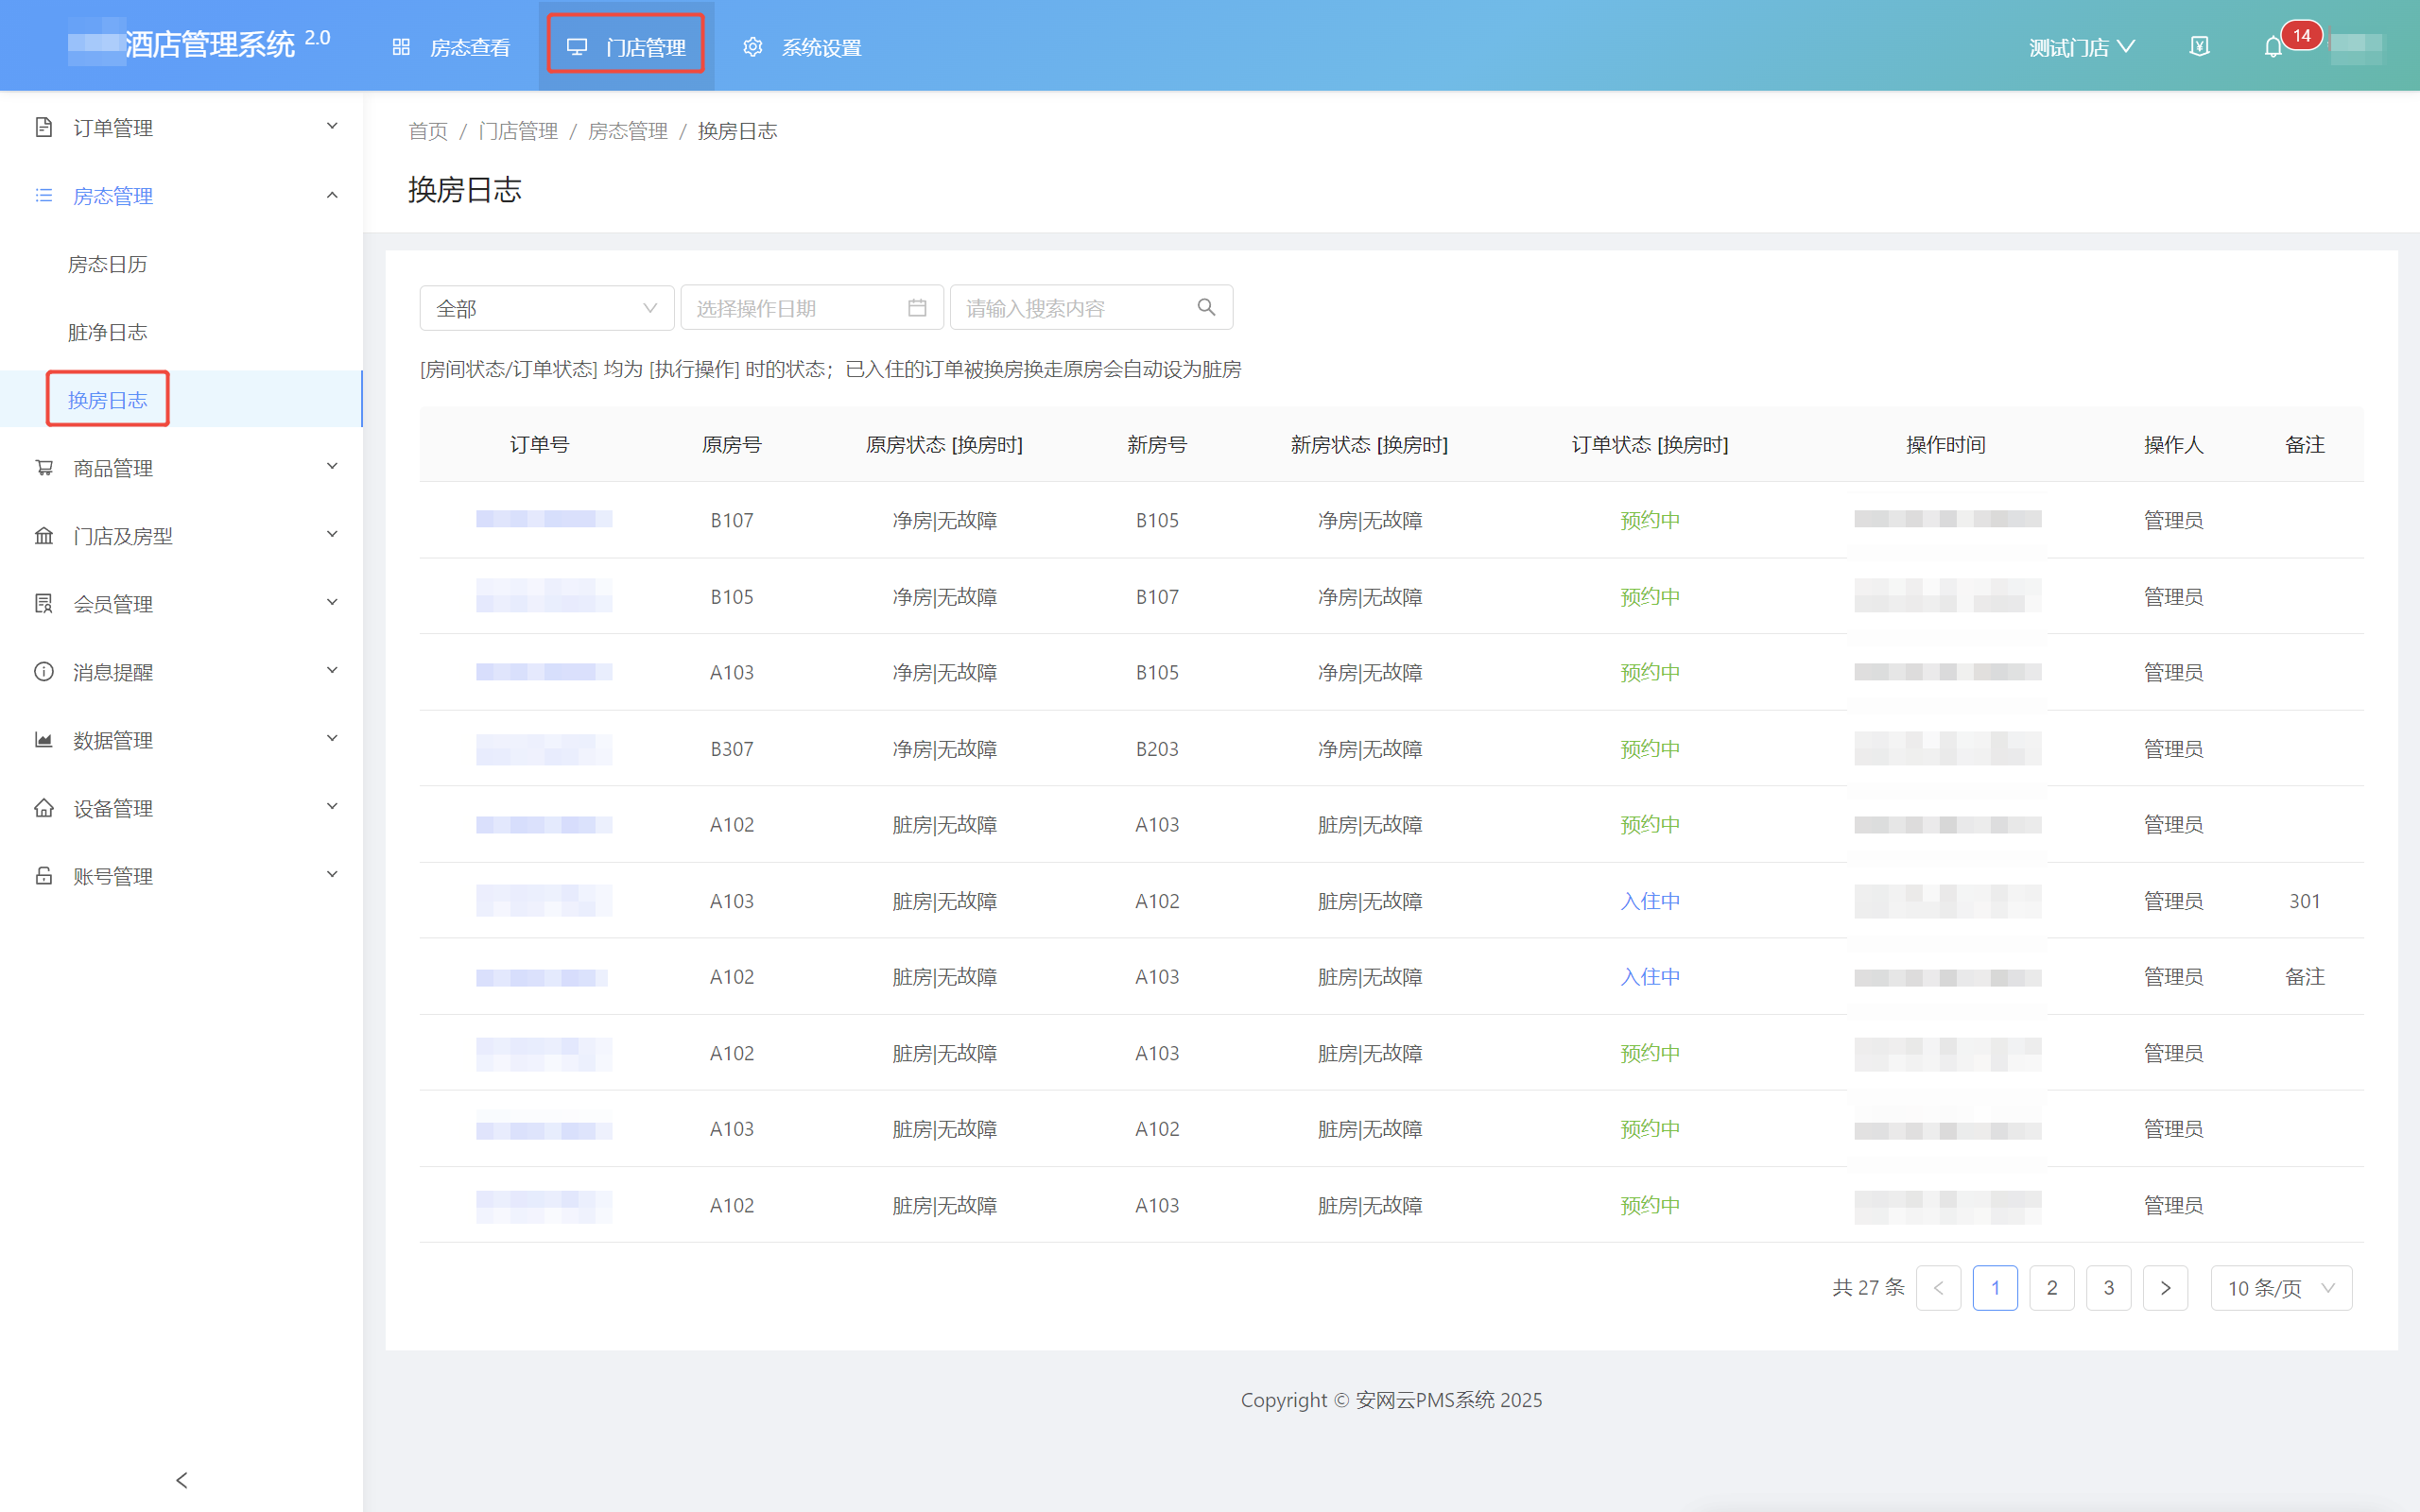Viewport: 2420px width, 1512px height.
Task: Go to next page arrow
Action: click(x=2166, y=1288)
